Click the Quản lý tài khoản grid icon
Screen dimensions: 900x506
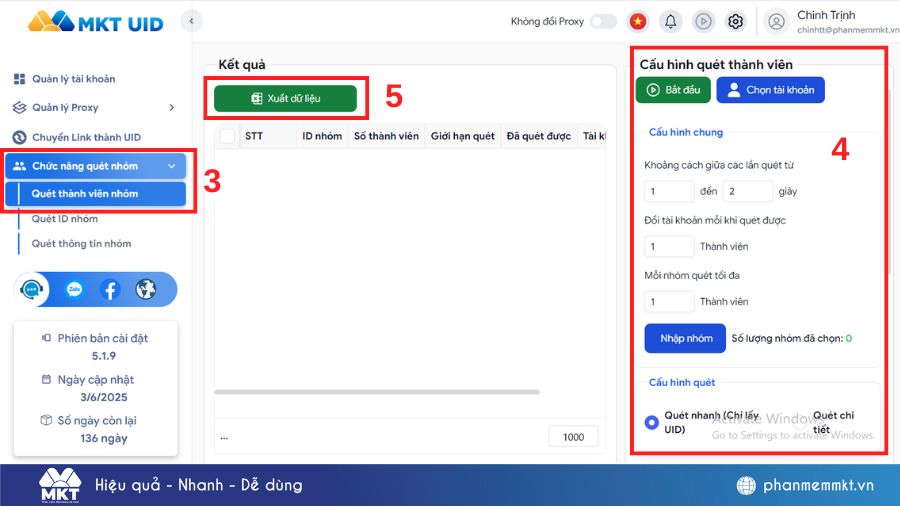coord(20,79)
